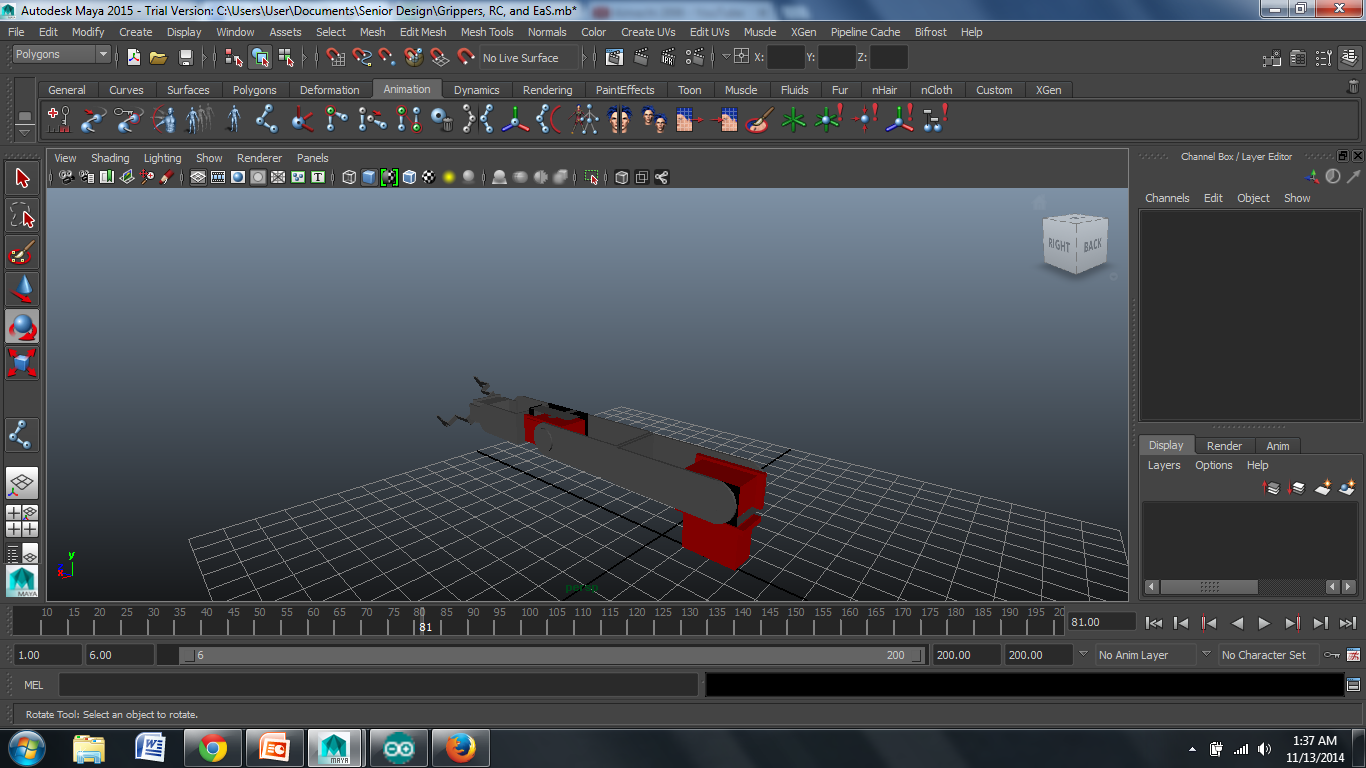
Task: Open the Mesh Tools menu
Action: click(x=486, y=32)
